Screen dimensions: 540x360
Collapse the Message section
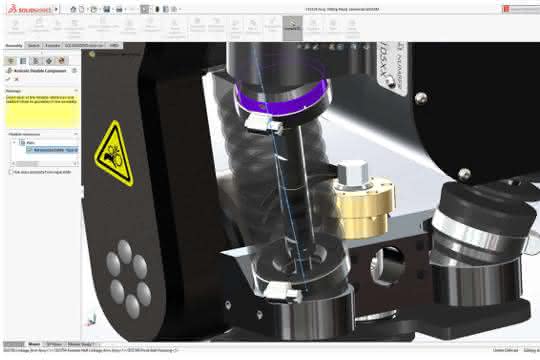coord(76,91)
